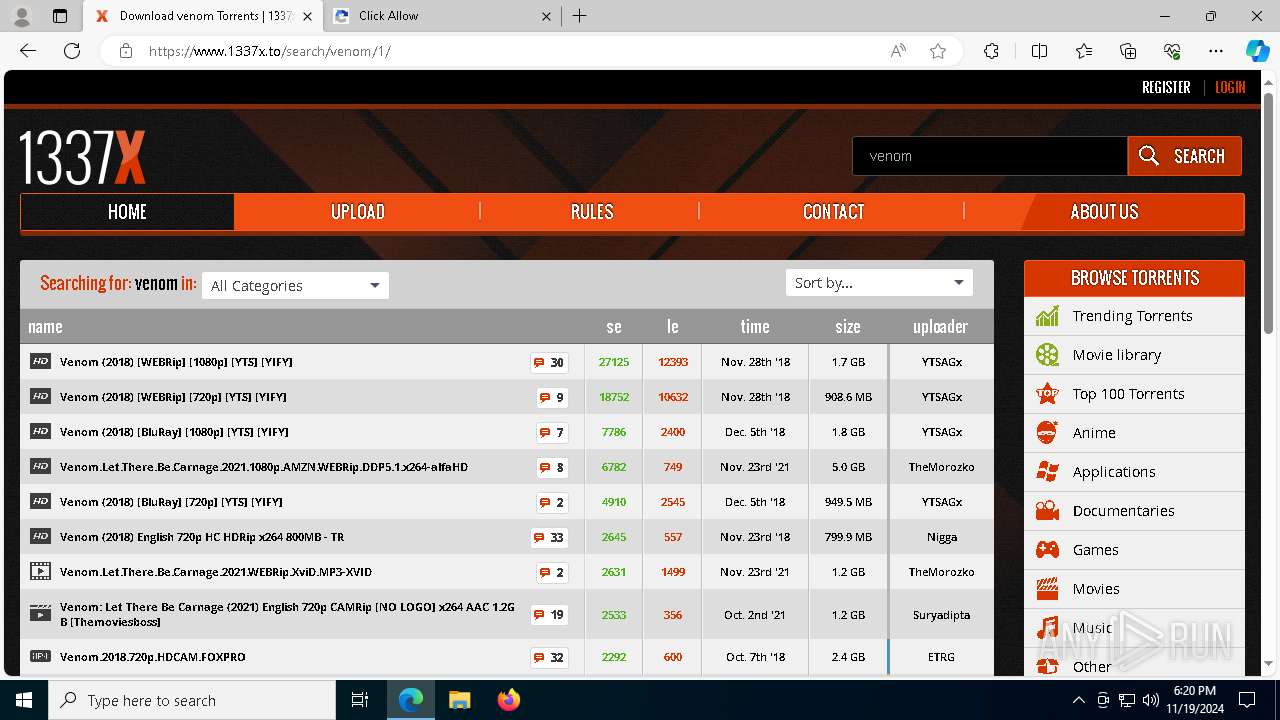The image size is (1280, 720).
Task: Click the browser refresh button
Action: pos(72,51)
